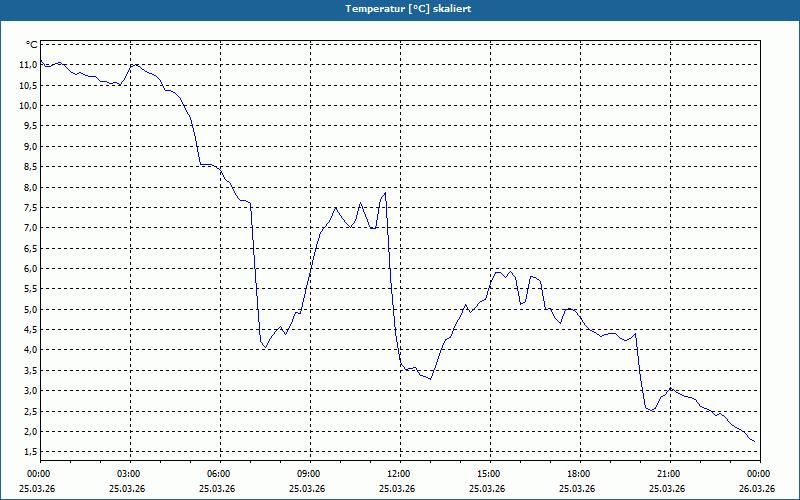Image resolution: width=800 pixels, height=500 pixels.
Task: Click the 2,5 y-axis label
Action: pos(31,411)
